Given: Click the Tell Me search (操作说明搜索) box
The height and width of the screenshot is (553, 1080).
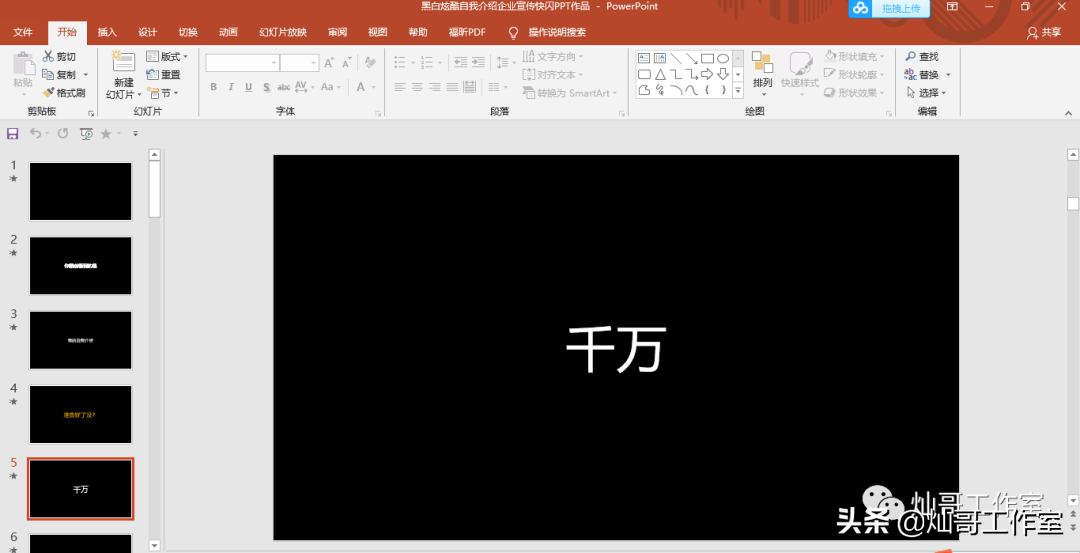Looking at the screenshot, I should [x=548, y=32].
